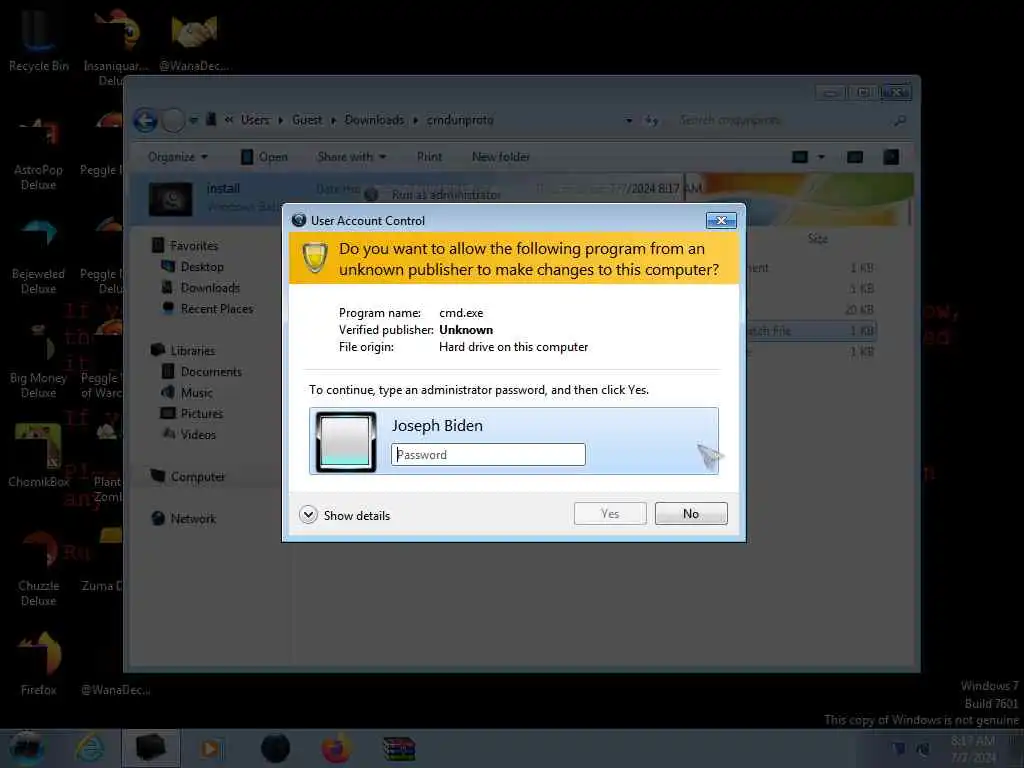Click the Yes button in UAC dialog
This screenshot has height=768, width=1024.
610,513
